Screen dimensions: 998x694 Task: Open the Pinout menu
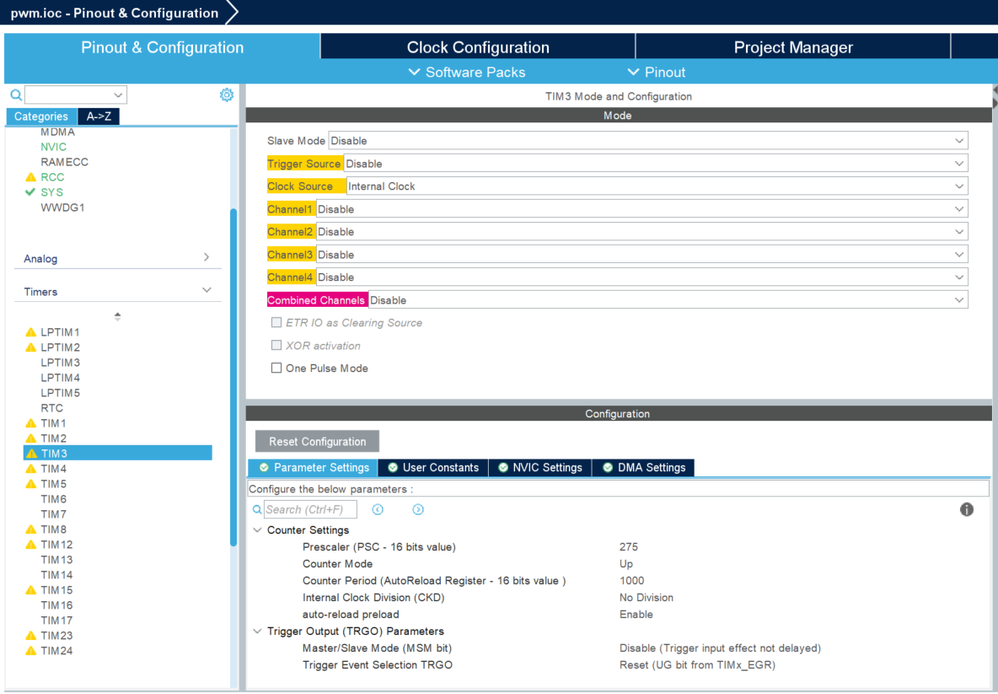[656, 72]
